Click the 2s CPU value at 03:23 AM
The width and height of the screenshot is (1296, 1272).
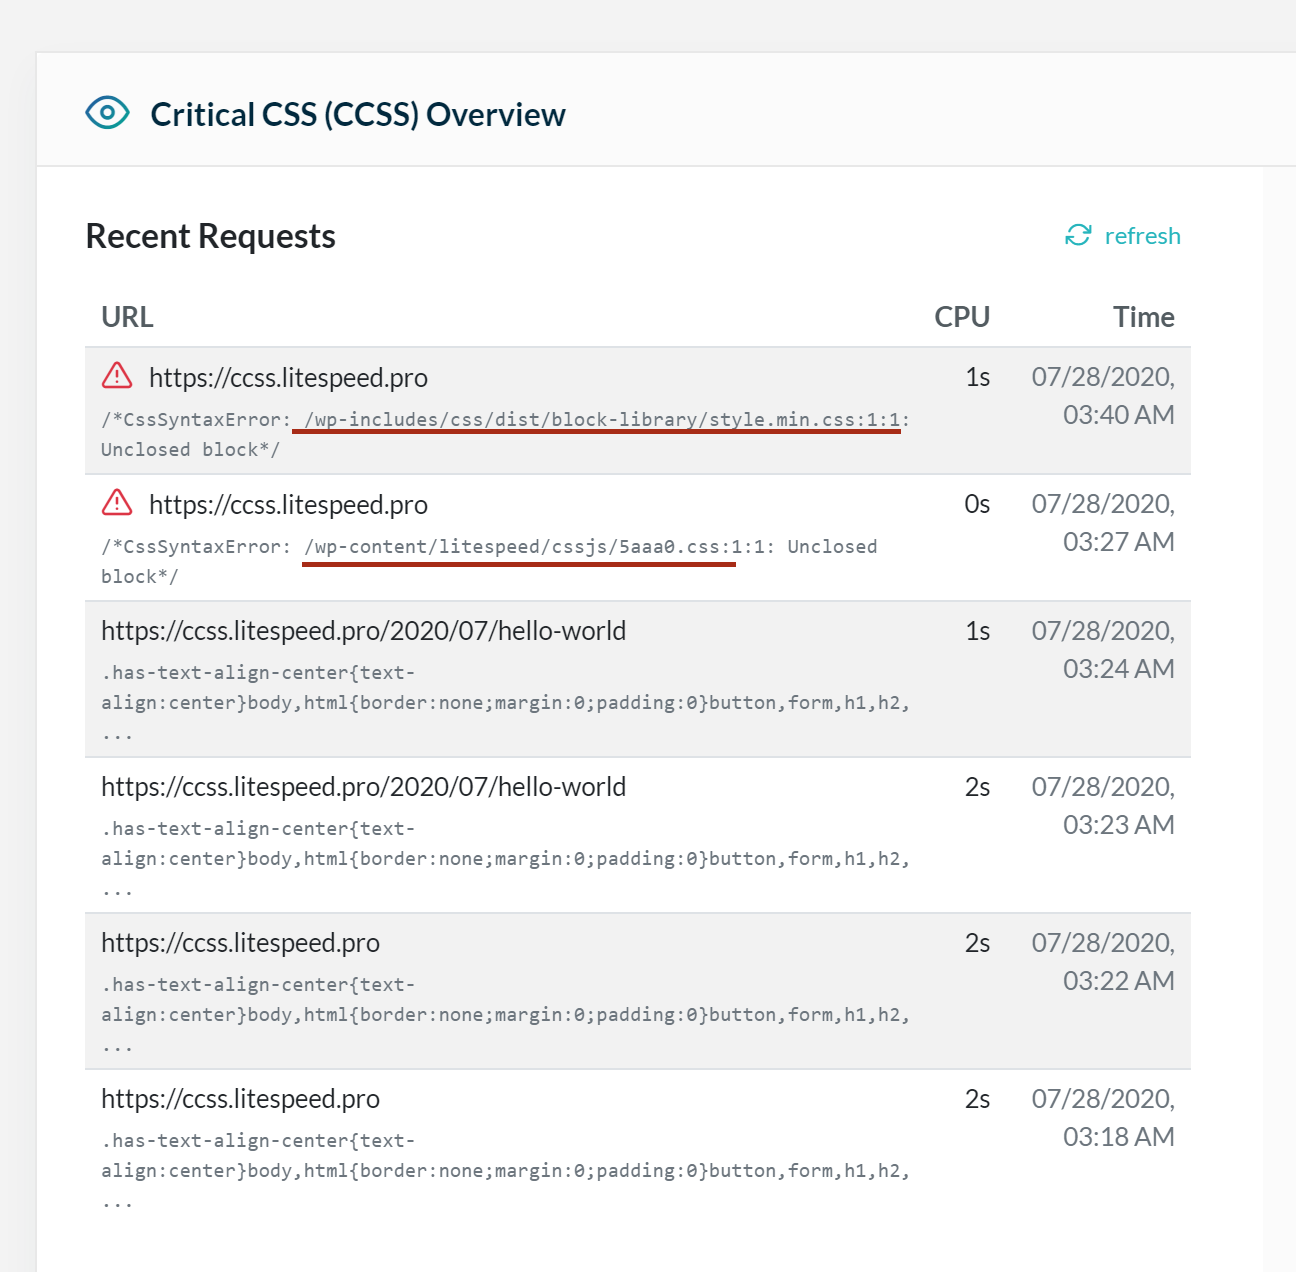tap(977, 787)
